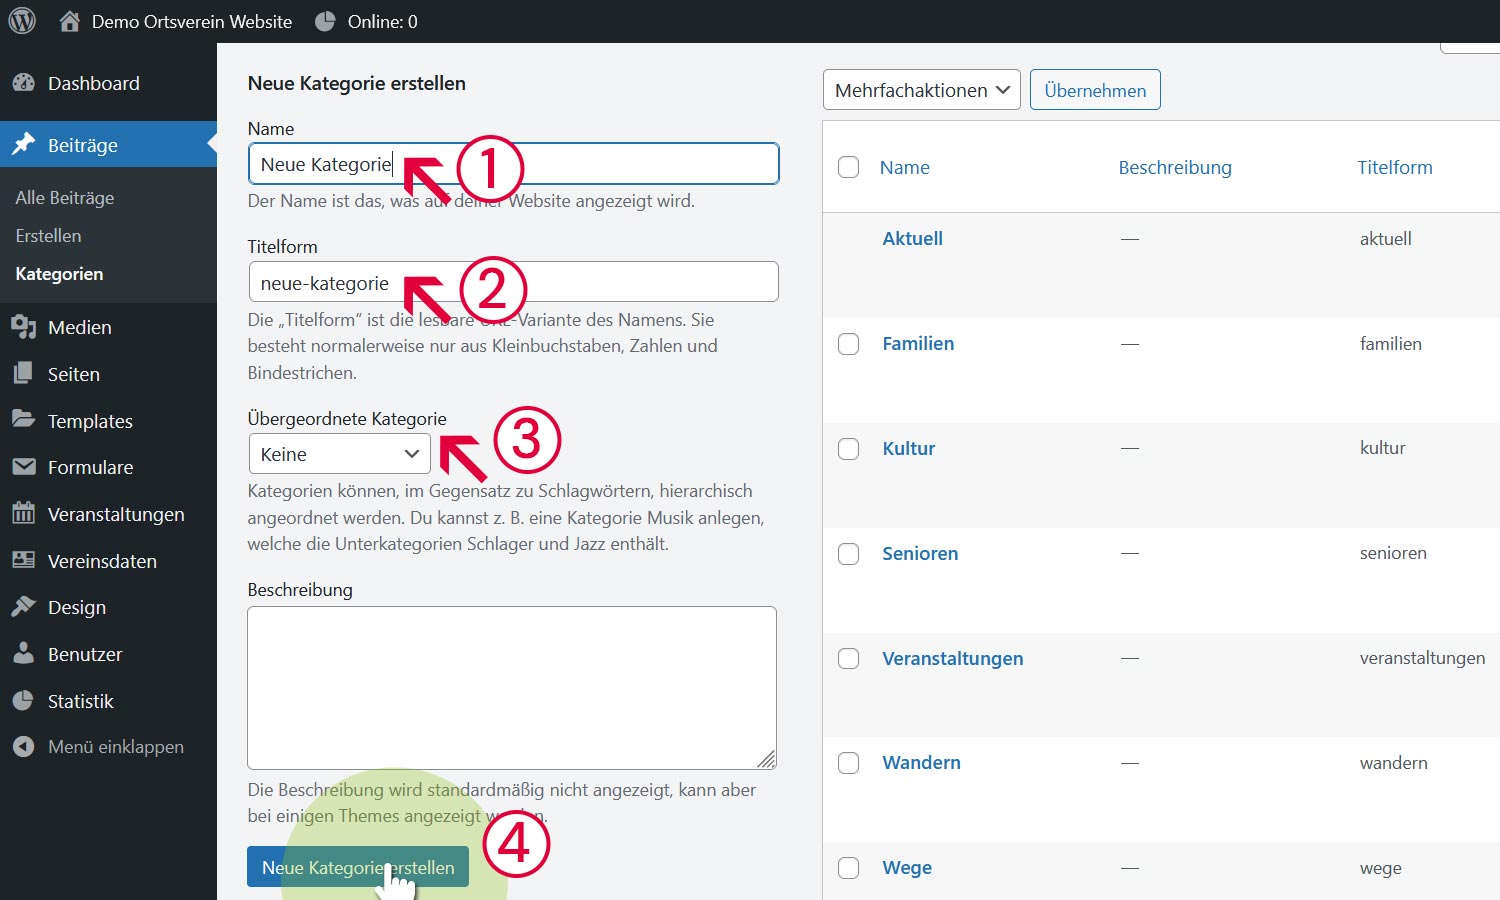The height and width of the screenshot is (900, 1500).
Task: Click the Vereinsdaten card icon
Action: tap(24, 560)
